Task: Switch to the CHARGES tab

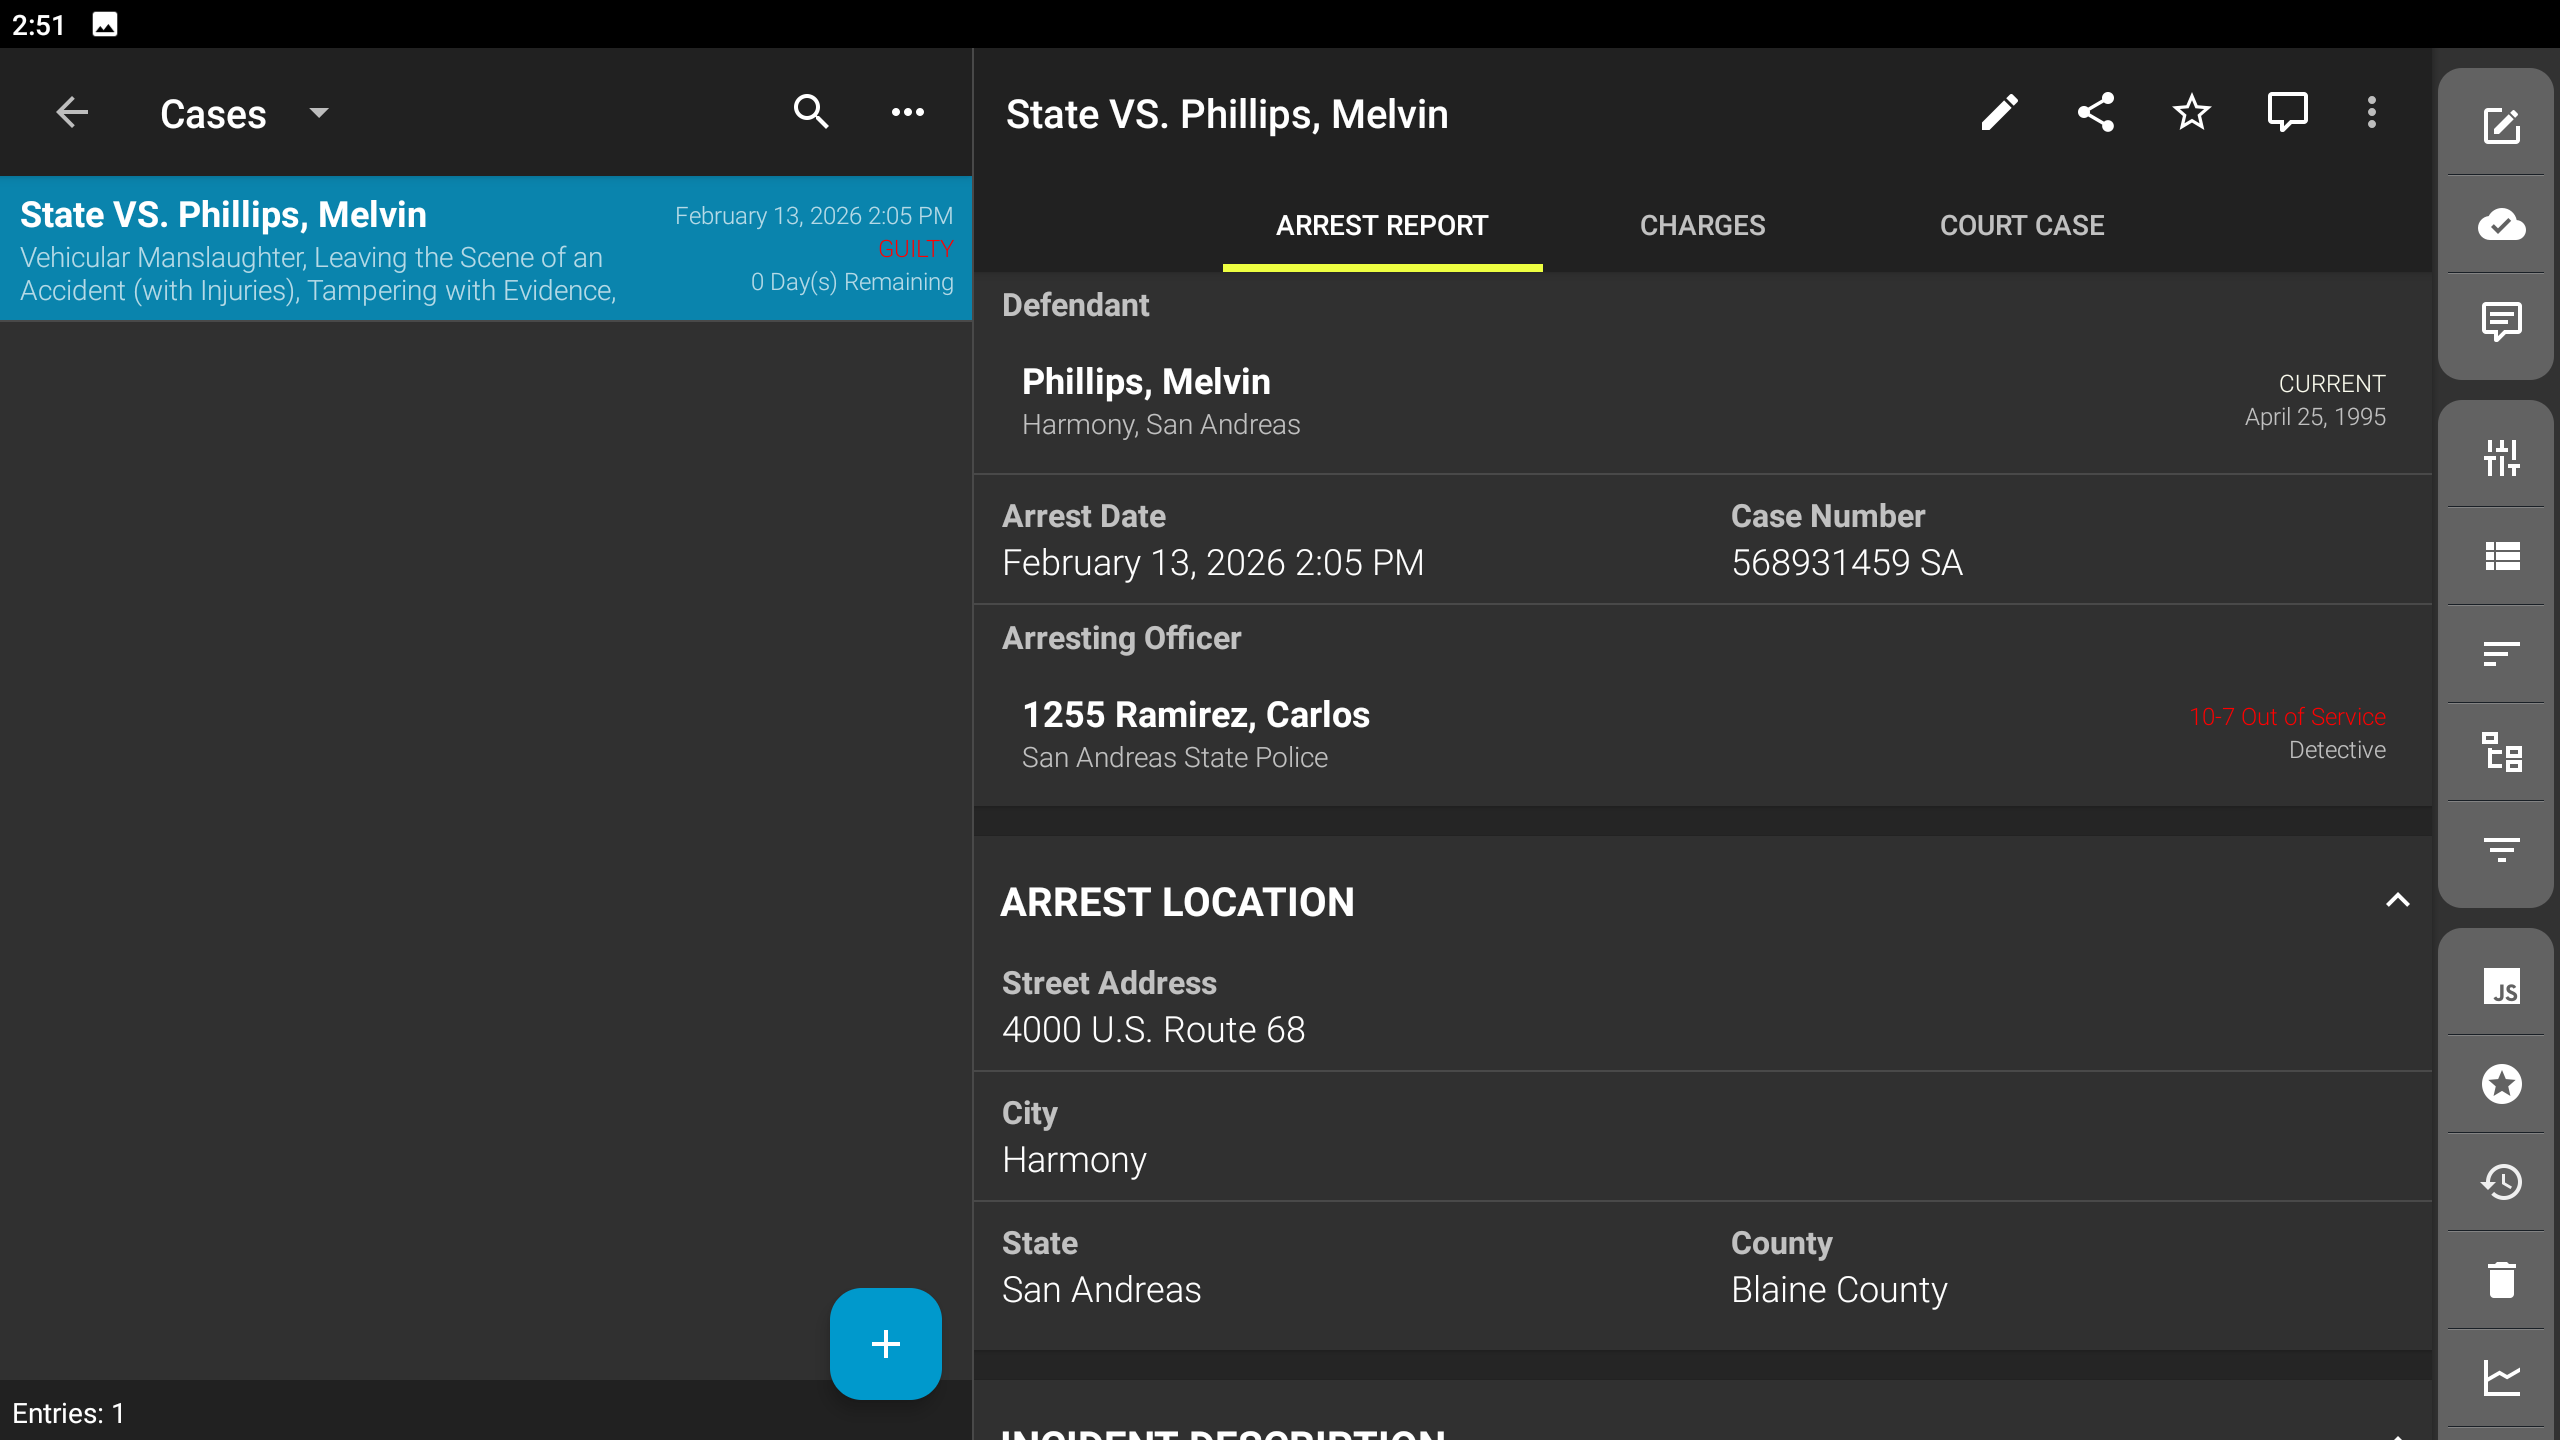Action: (x=1702, y=226)
